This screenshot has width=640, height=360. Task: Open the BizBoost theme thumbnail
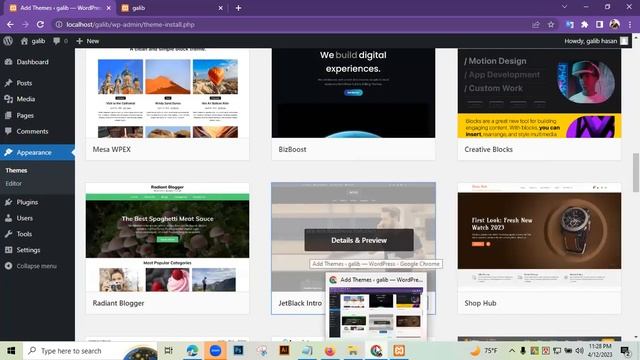(x=353, y=93)
